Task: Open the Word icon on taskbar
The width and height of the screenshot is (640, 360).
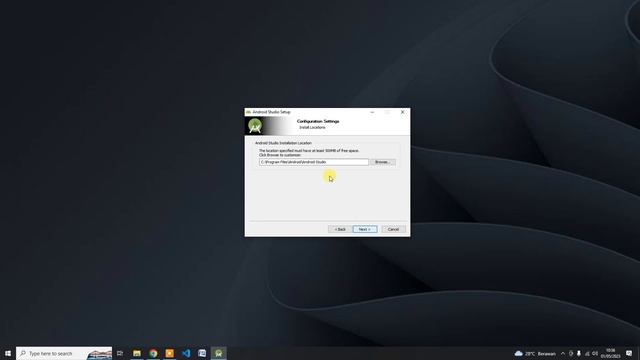Action: point(202,353)
